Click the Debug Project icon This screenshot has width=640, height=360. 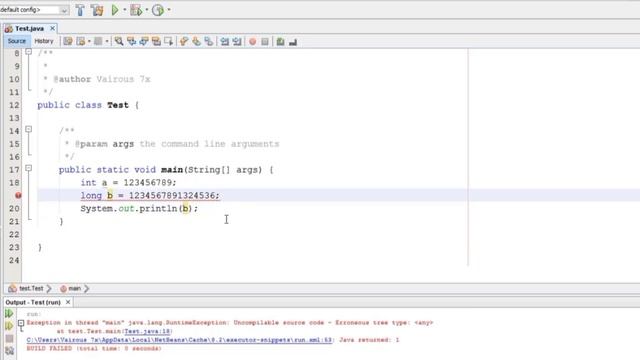(x=136, y=10)
